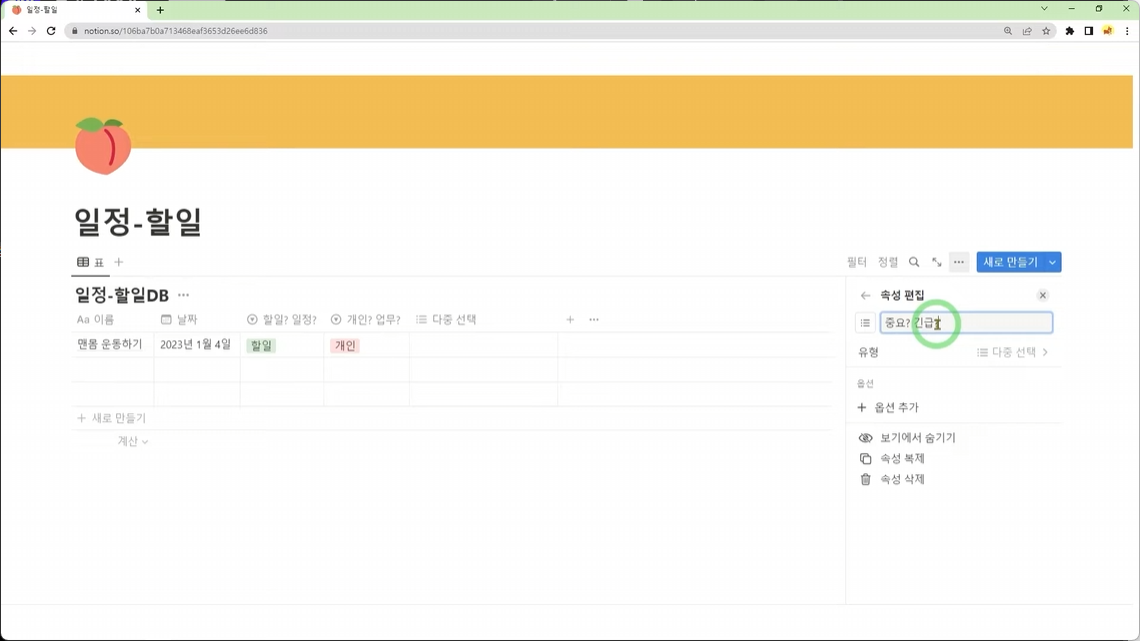Screen dimensions: 1140x641
Task: Open table properties three-dot icon
Action: (x=594, y=320)
